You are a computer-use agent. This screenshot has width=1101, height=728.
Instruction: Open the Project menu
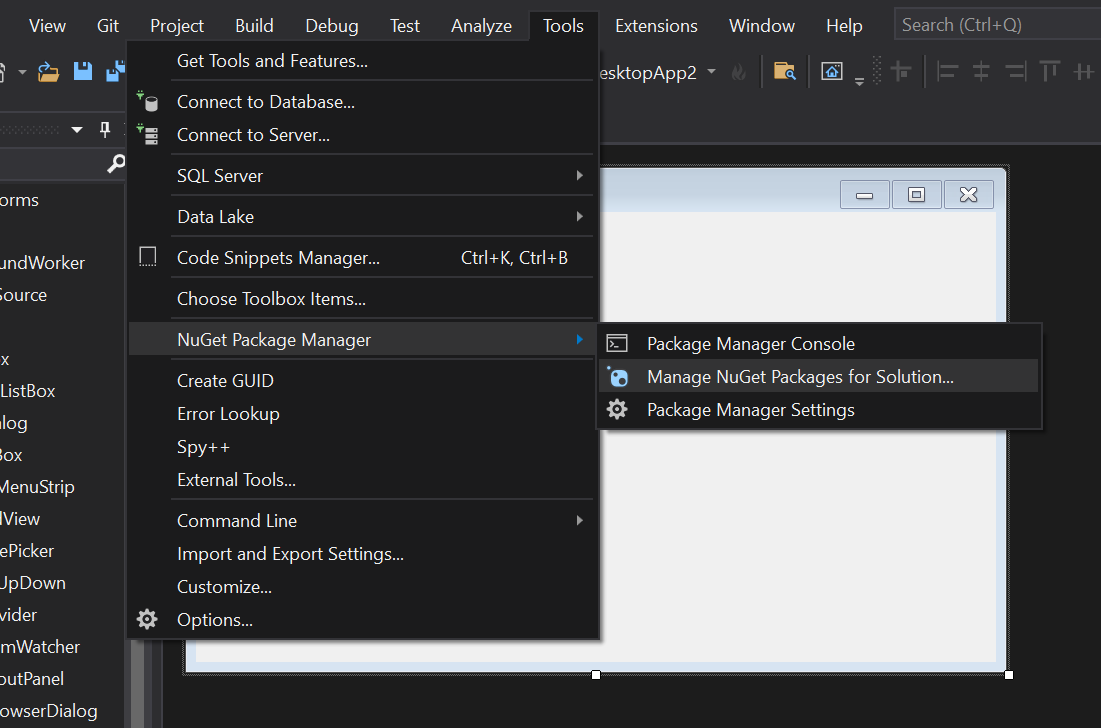coord(176,26)
